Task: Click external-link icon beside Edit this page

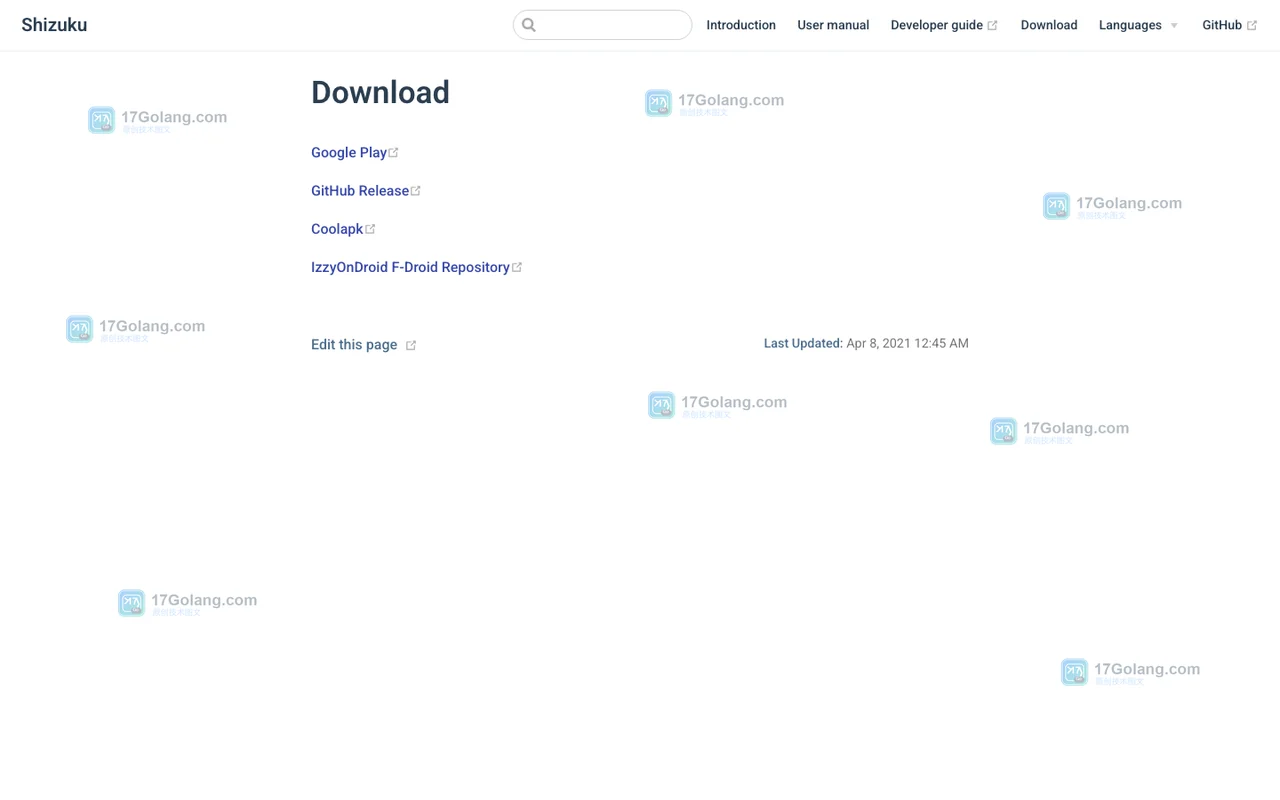Action: (x=411, y=345)
